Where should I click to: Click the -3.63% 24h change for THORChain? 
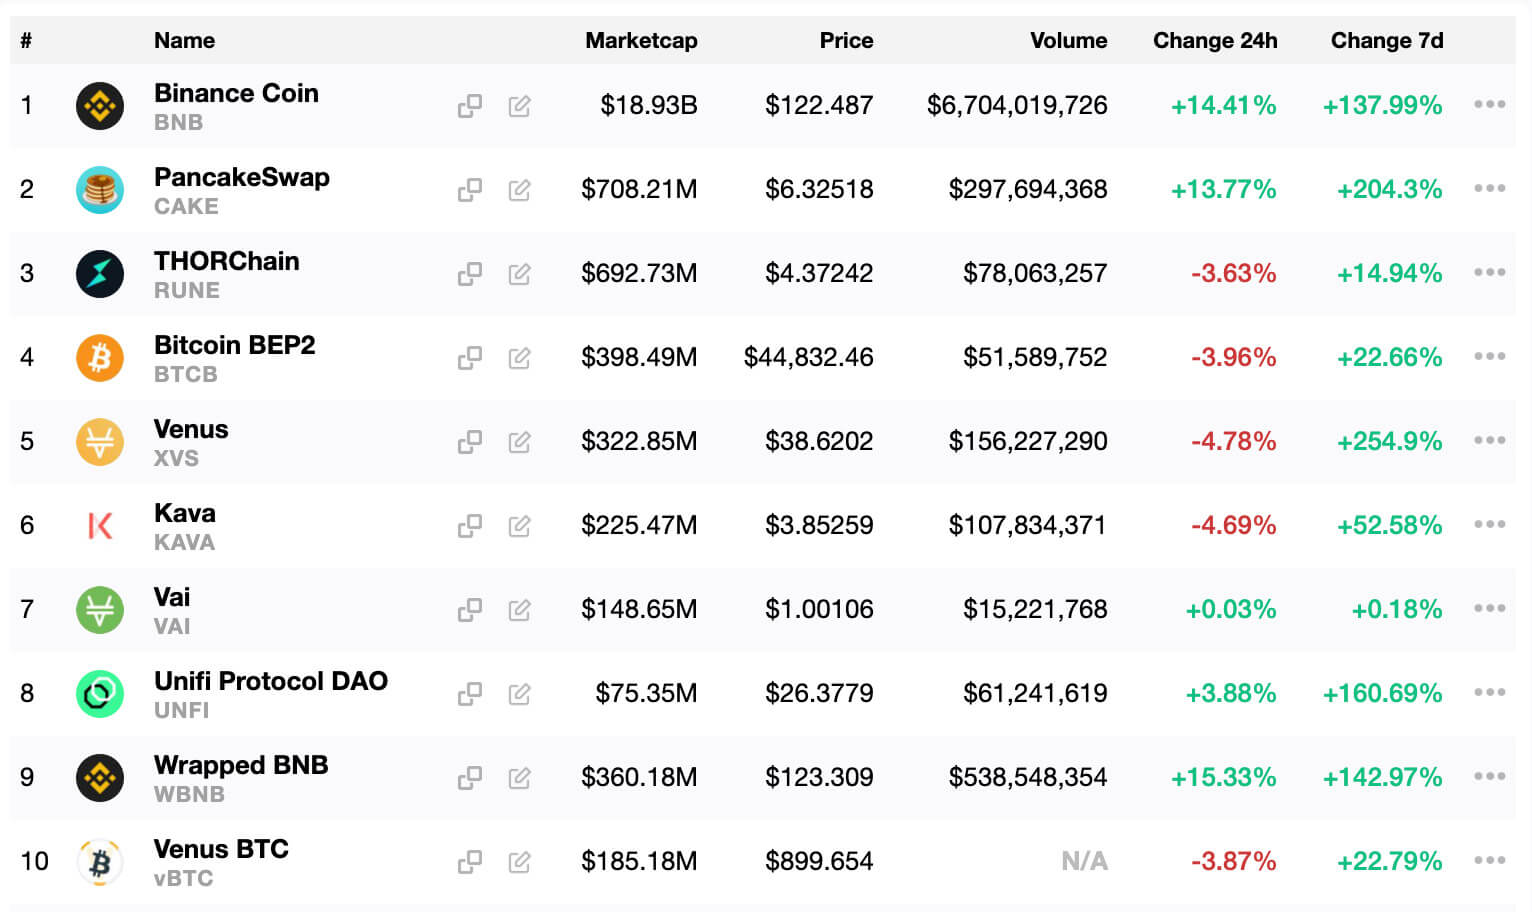1233,273
